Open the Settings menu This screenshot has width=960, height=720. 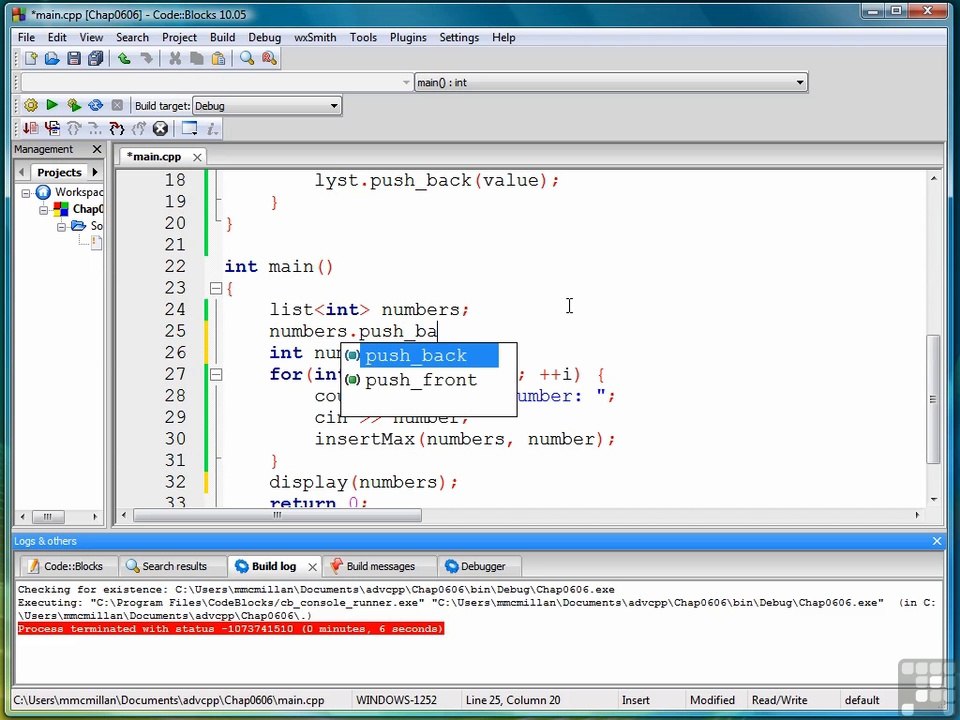[459, 37]
